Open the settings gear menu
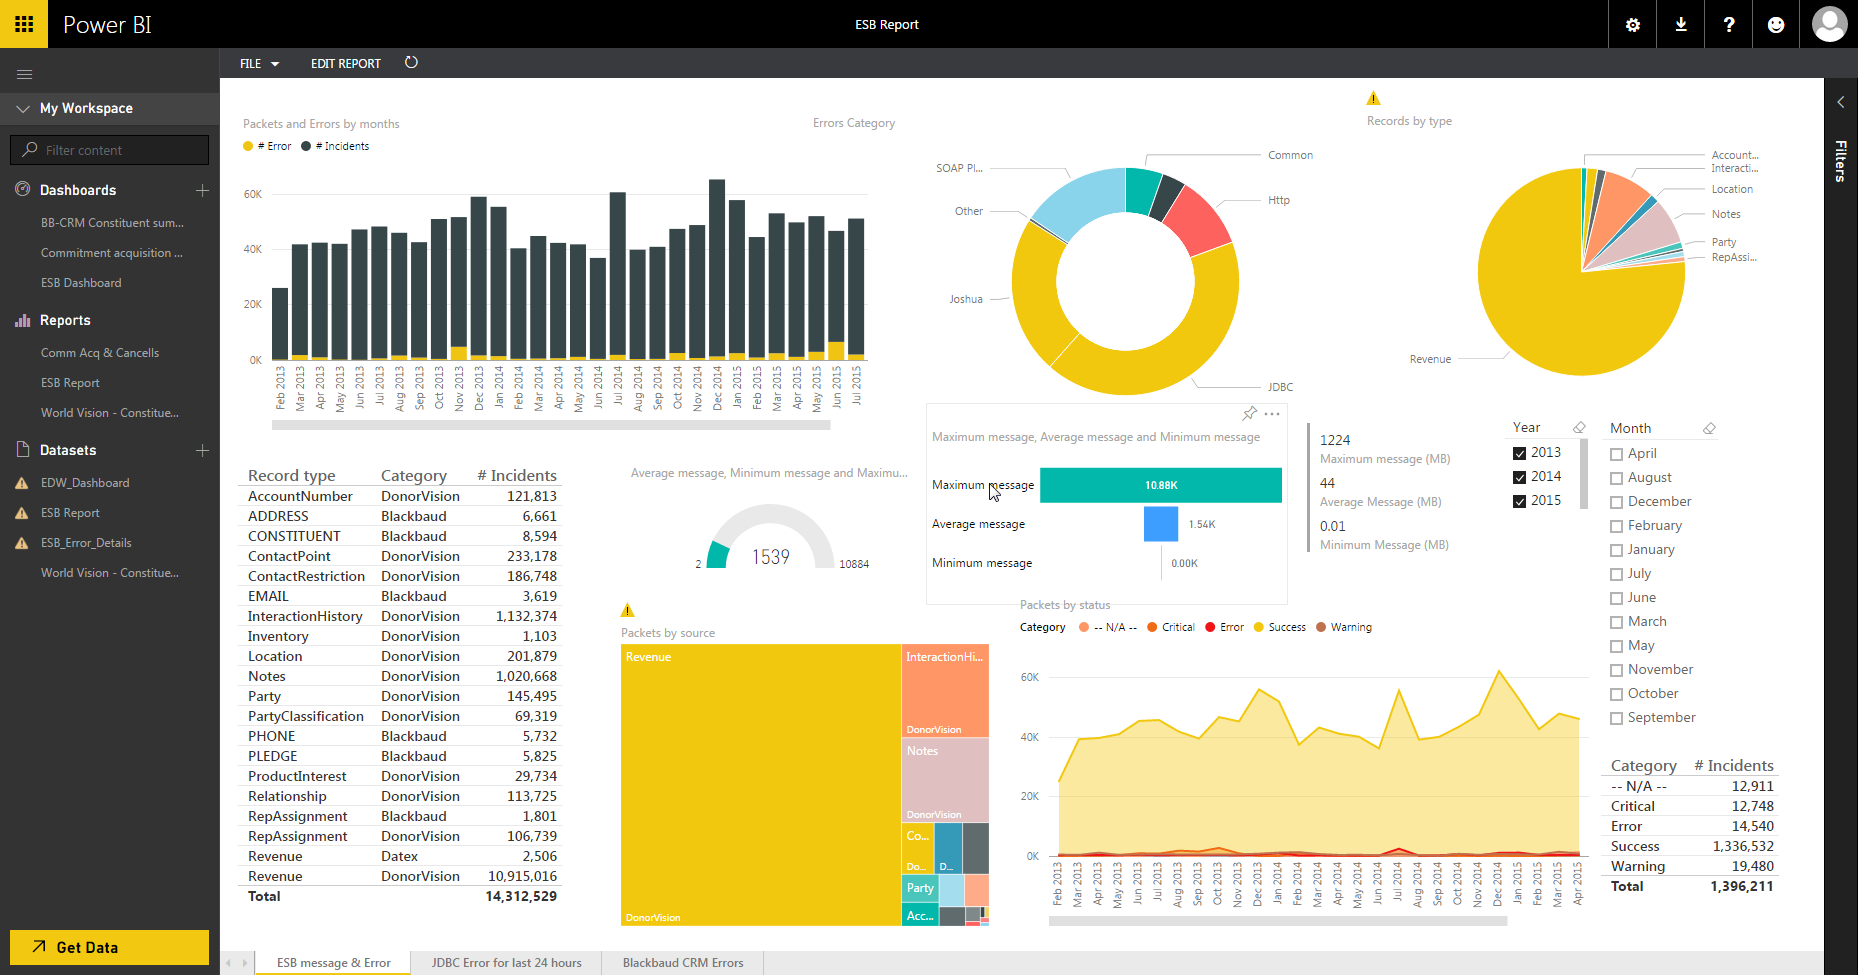The height and width of the screenshot is (975, 1858). click(x=1632, y=25)
